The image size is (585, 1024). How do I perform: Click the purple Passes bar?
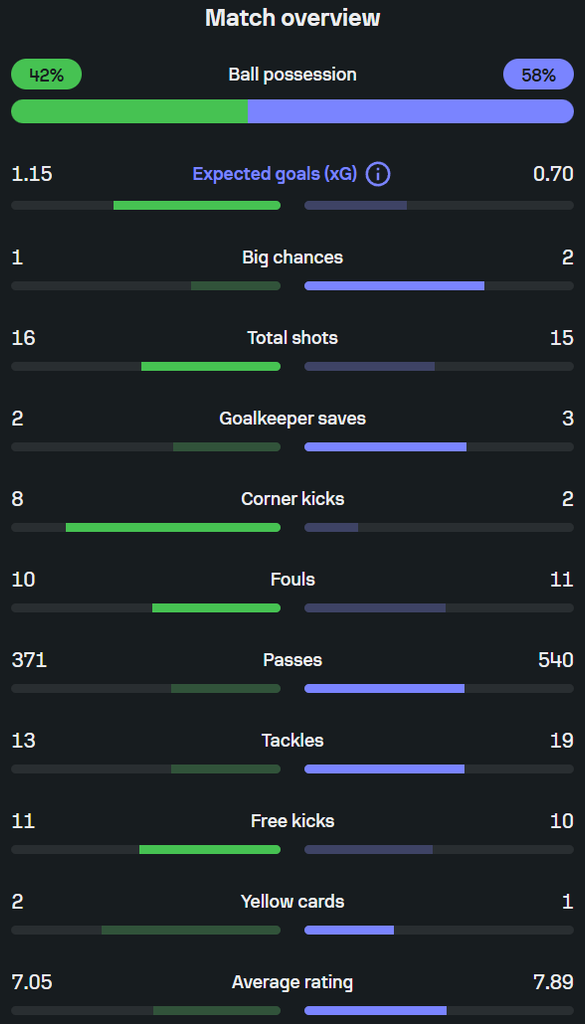point(385,688)
